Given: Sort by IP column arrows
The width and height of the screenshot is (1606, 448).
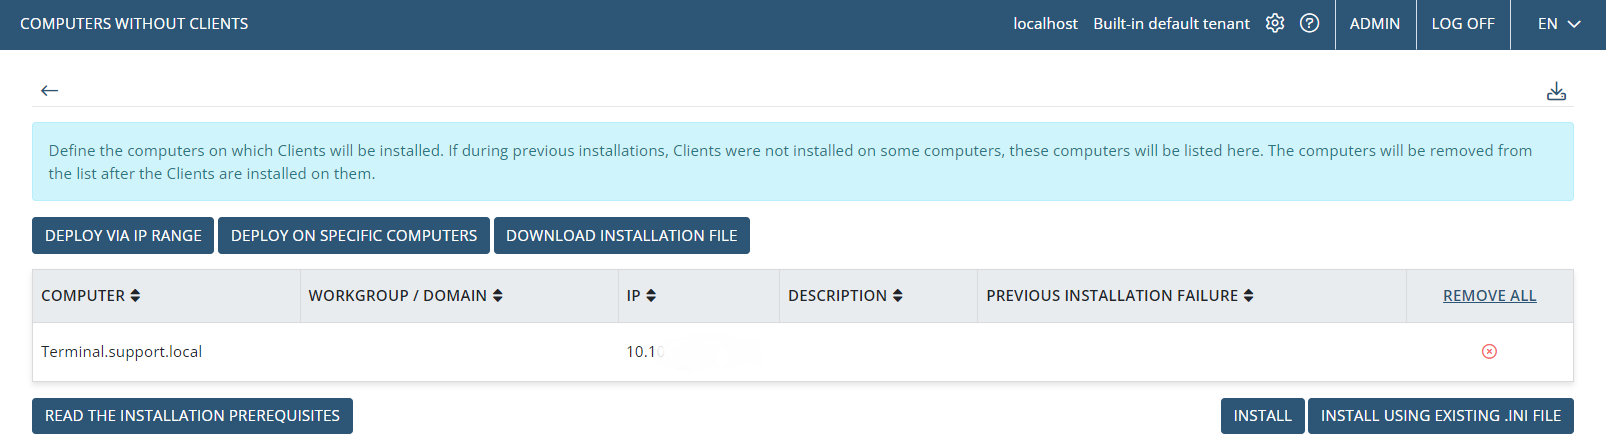Looking at the screenshot, I should tap(651, 296).
